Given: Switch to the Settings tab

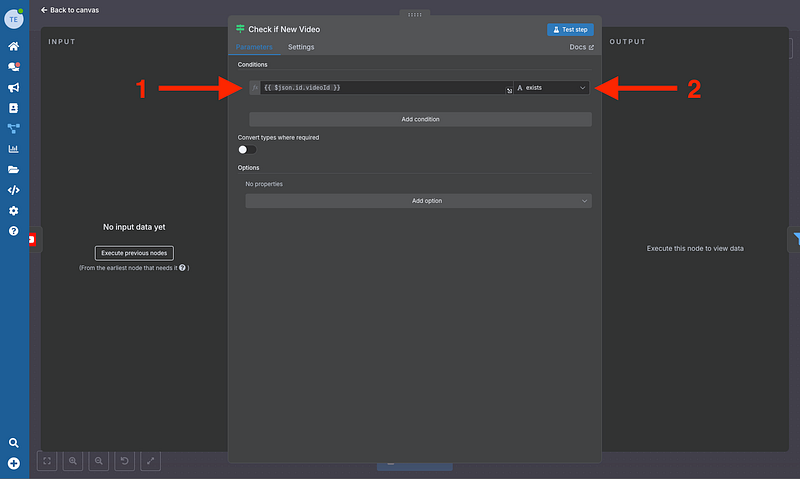Looking at the screenshot, I should coord(301,47).
